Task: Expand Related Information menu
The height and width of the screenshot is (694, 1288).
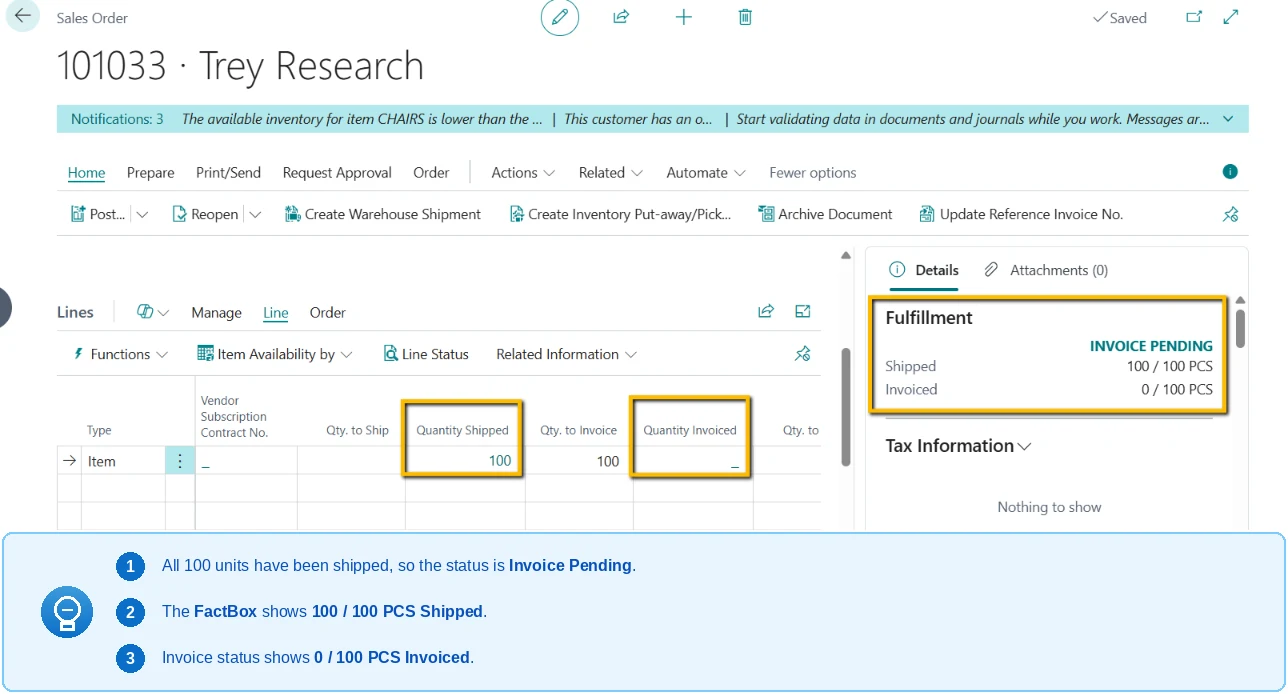Action: [x=566, y=354]
